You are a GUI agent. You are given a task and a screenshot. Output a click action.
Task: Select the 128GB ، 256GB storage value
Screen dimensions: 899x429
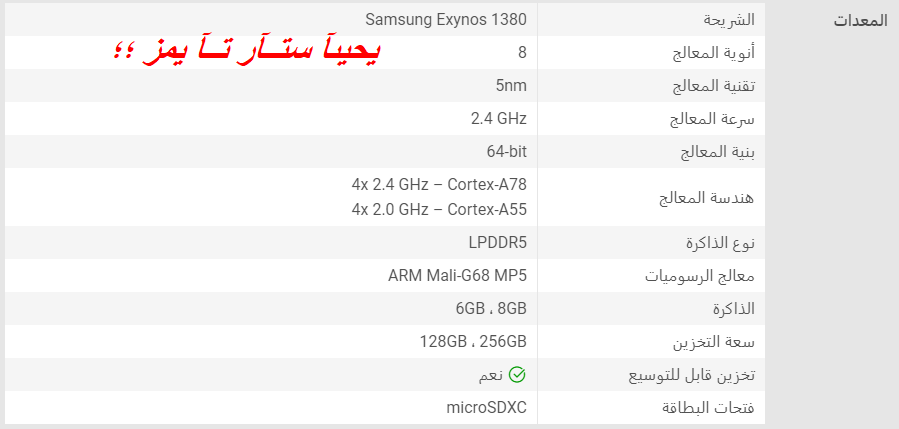pyautogui.click(x=473, y=342)
